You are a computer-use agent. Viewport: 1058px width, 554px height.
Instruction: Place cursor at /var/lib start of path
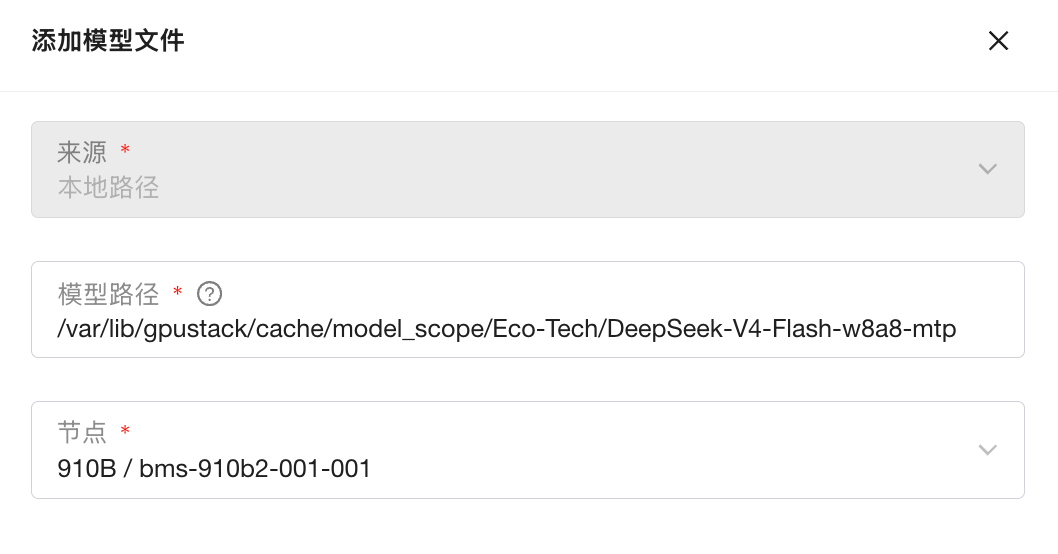(59, 329)
